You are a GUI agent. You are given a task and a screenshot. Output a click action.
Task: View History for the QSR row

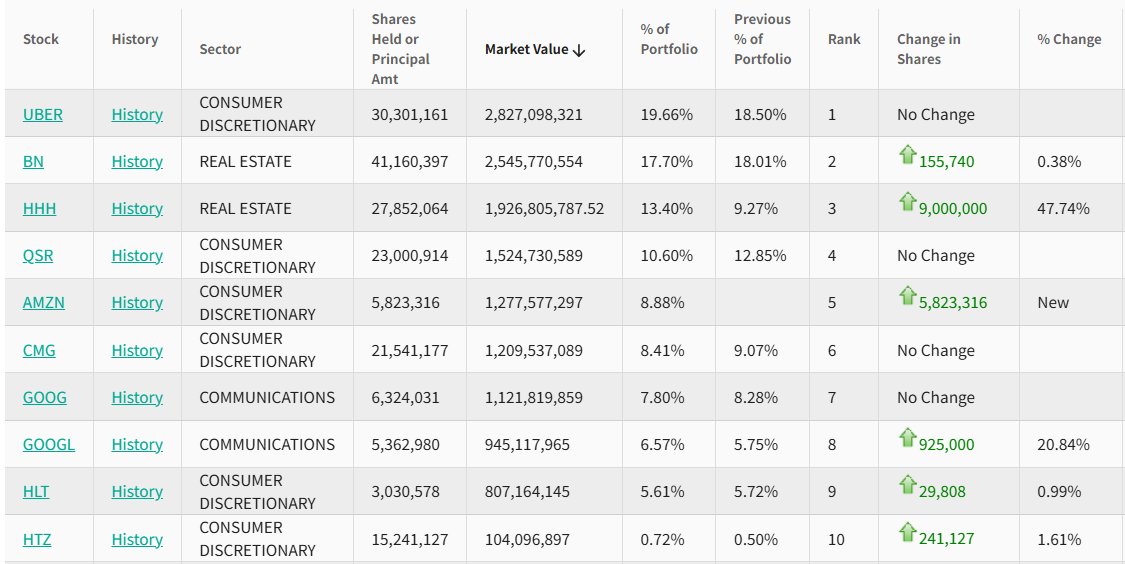pos(137,255)
